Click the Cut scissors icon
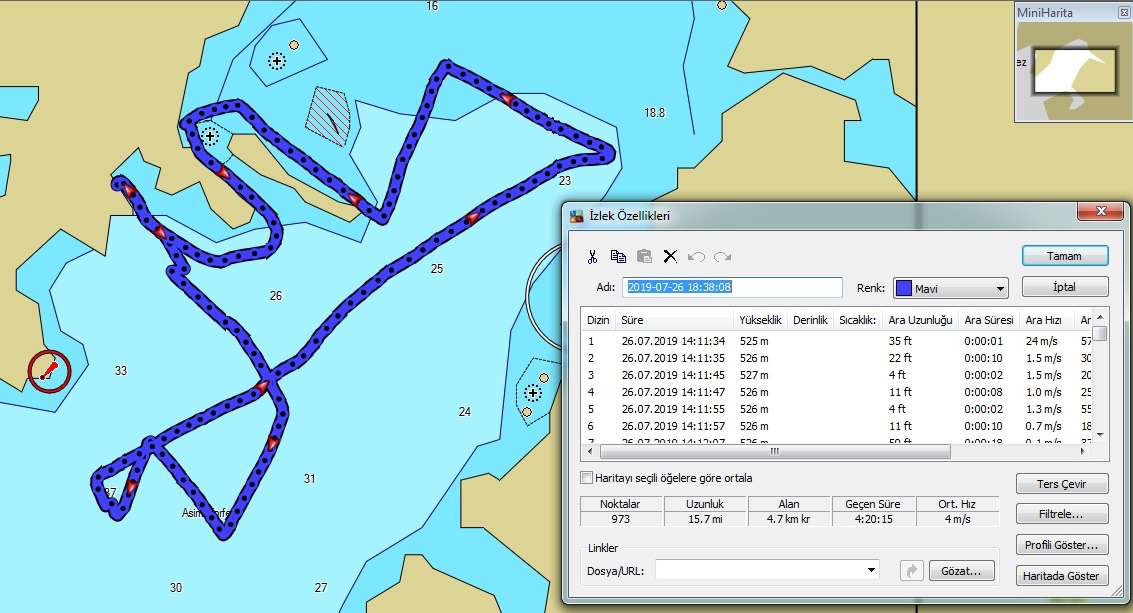 pos(592,257)
